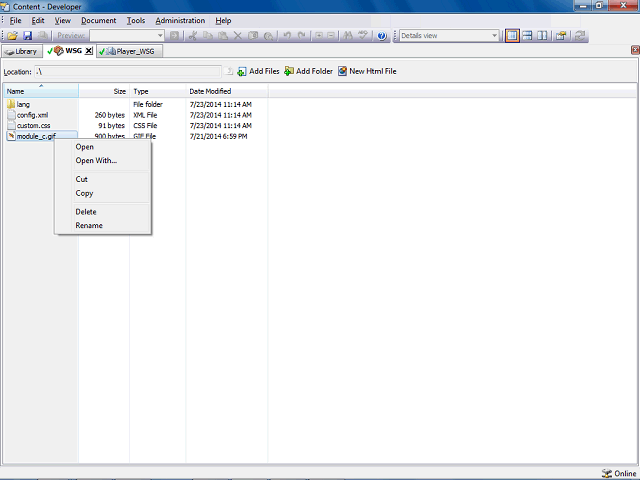
Task: Click the Properties toolbar icon
Action: pyautogui.click(x=561, y=36)
